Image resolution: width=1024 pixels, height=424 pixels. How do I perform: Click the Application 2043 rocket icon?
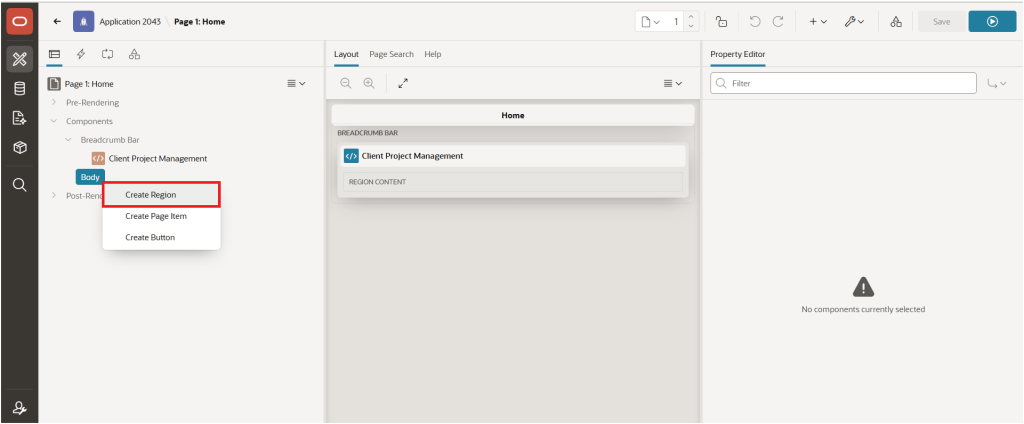84,22
